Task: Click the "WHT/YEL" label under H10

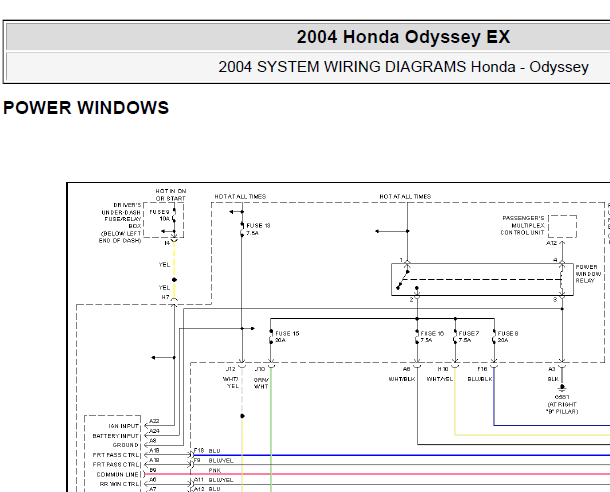Action: click(x=440, y=379)
